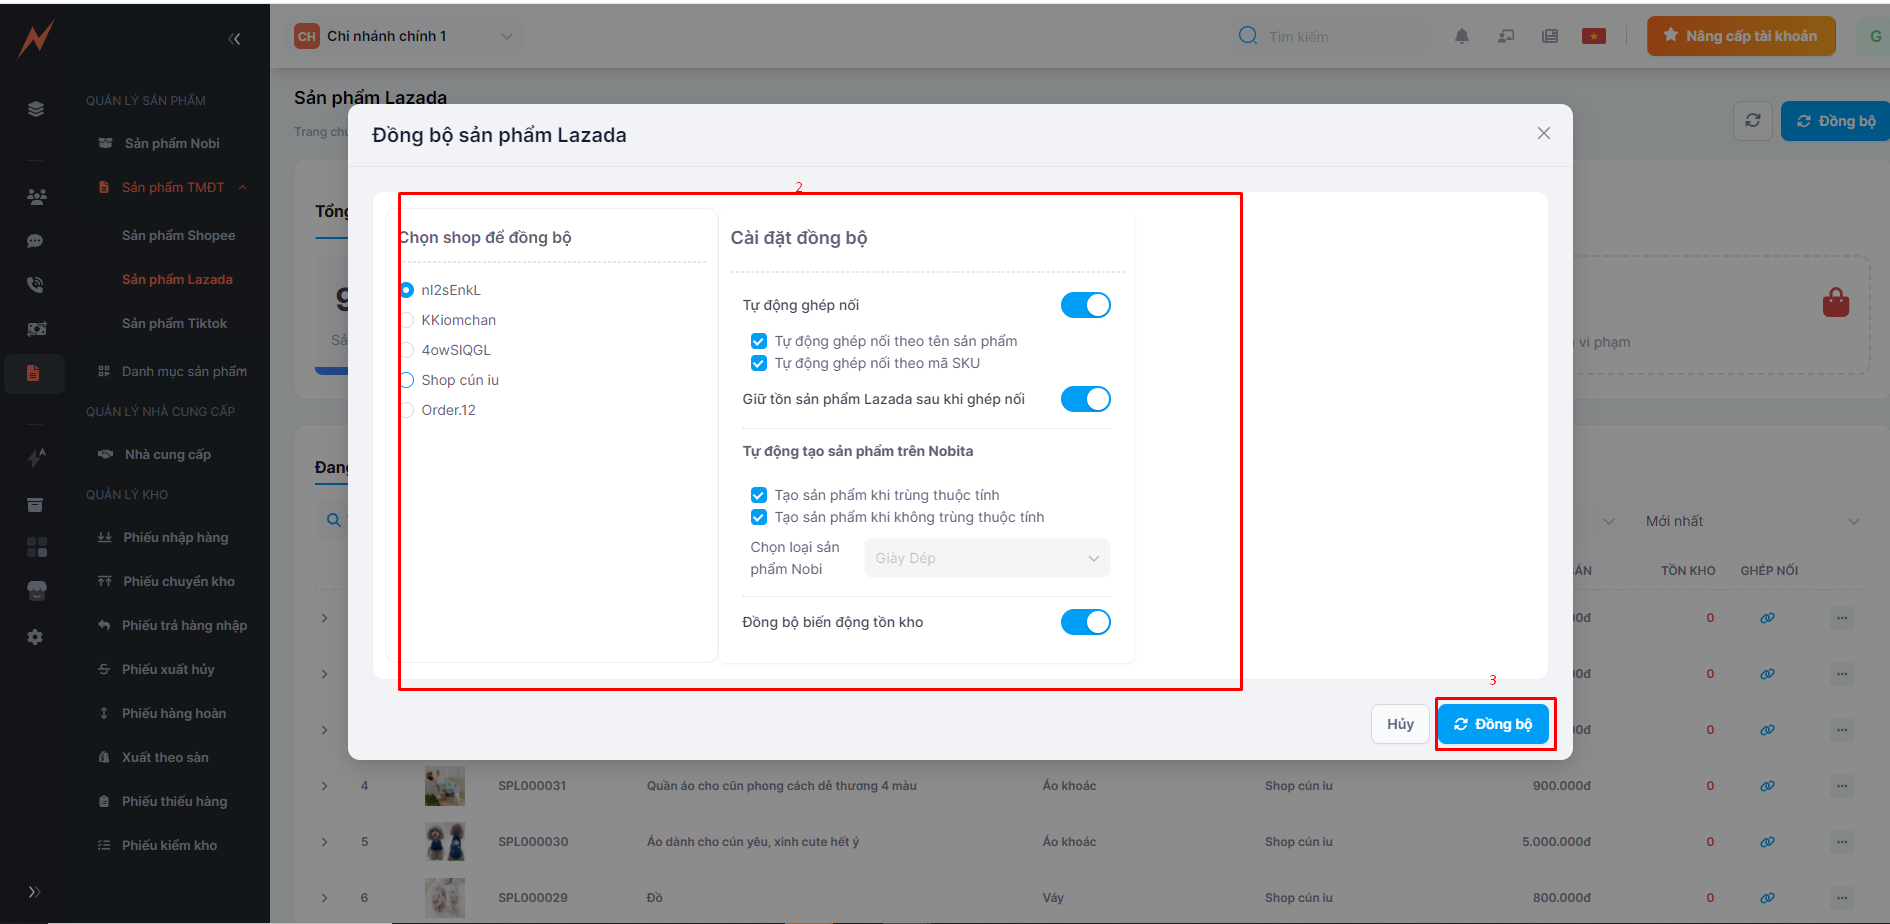The width and height of the screenshot is (1890, 924).
Task: Uncheck Tự động ghép nối theo mã SKU
Action: click(x=759, y=363)
